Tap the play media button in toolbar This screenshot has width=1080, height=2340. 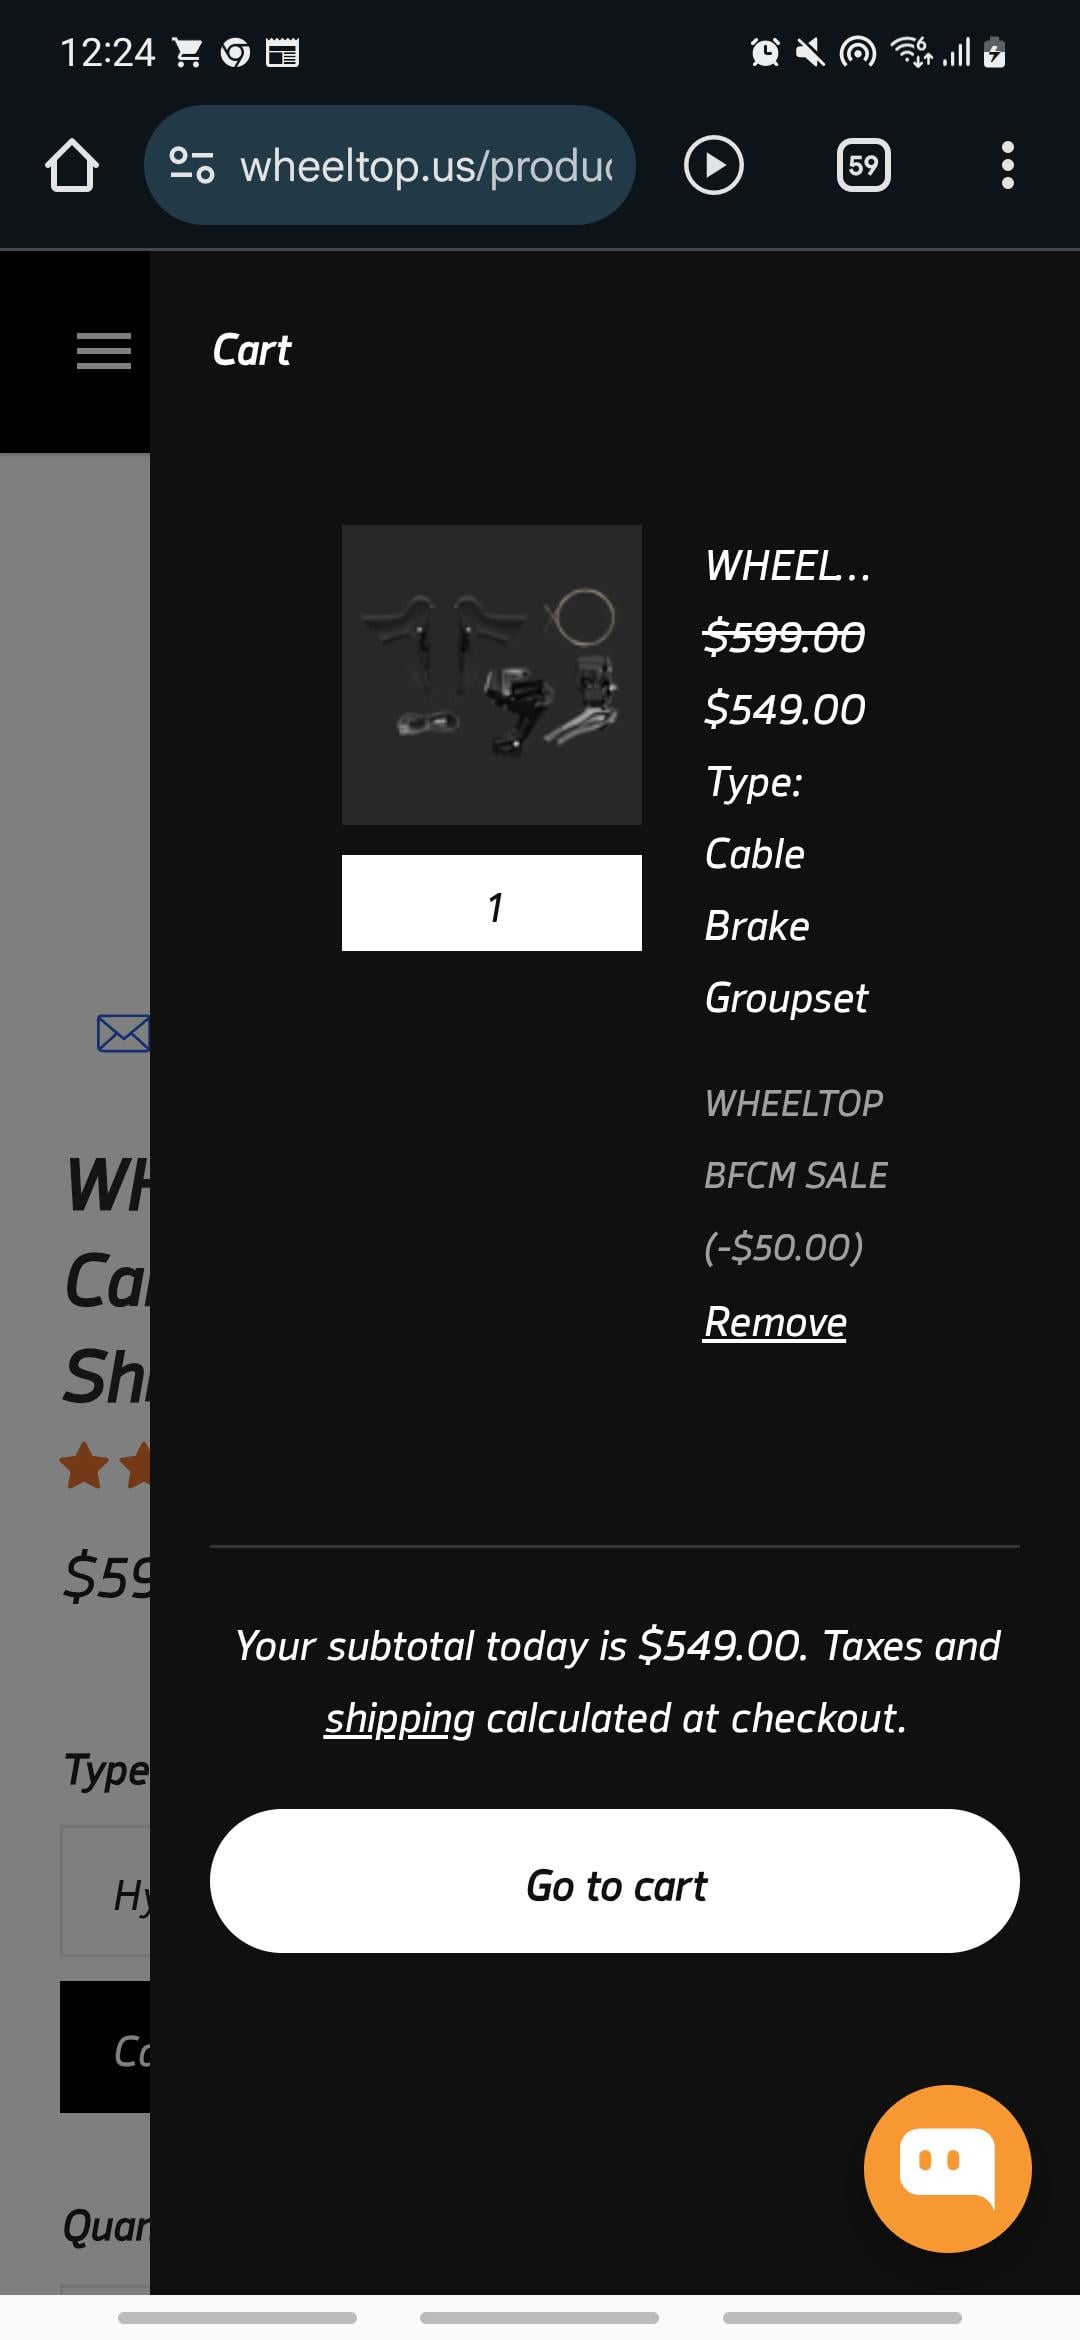pyautogui.click(x=713, y=165)
